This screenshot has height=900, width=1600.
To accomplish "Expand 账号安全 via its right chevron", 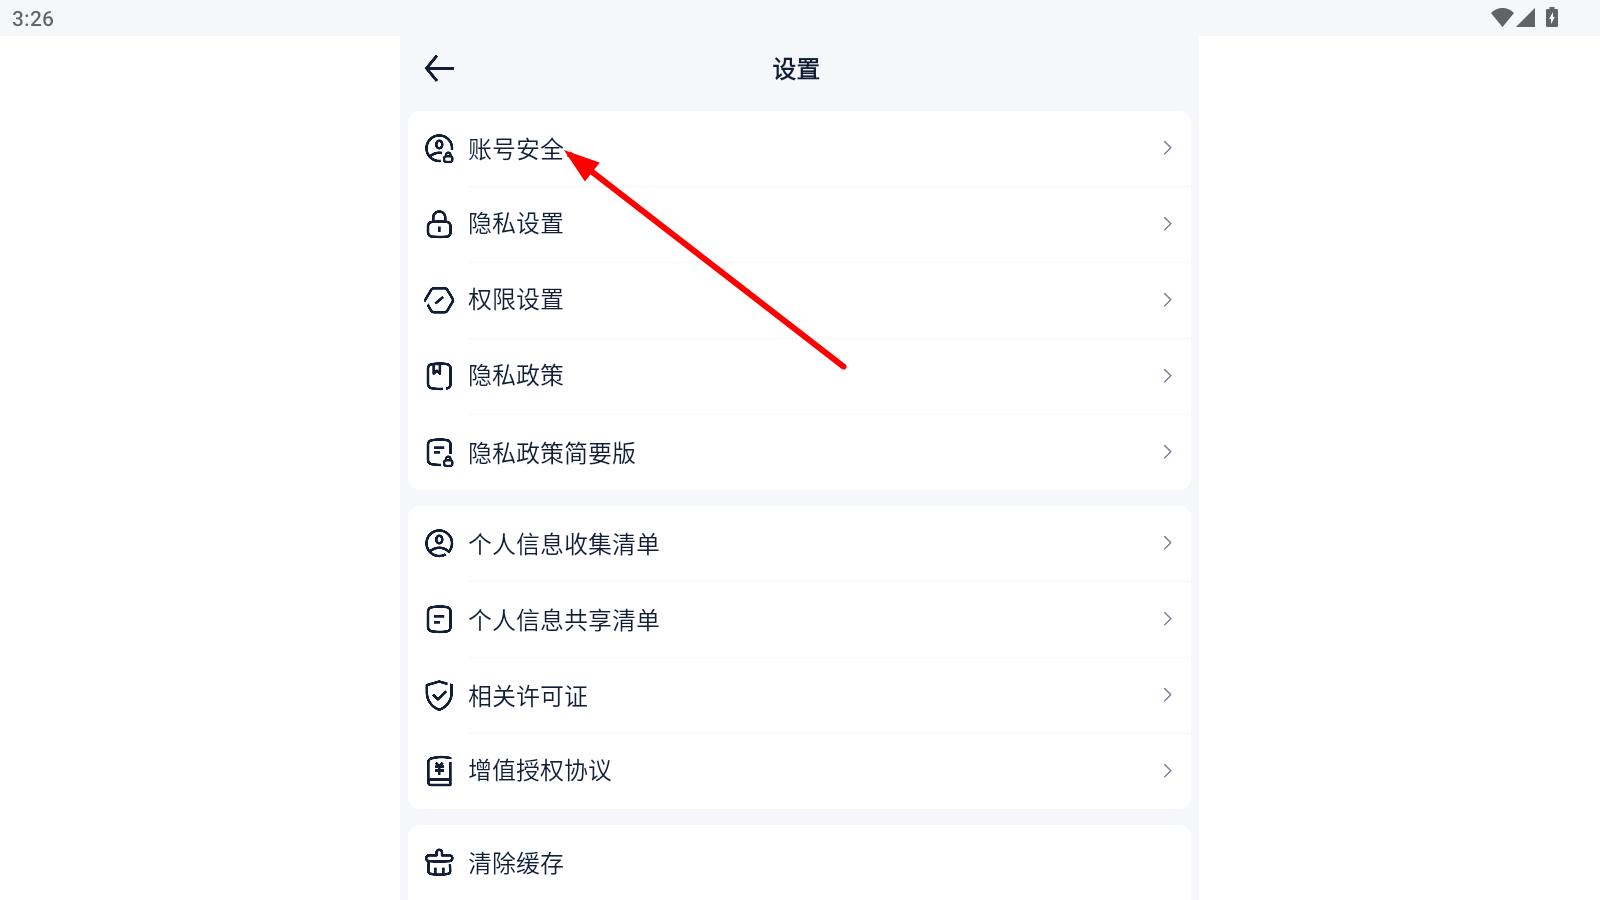I will (1167, 148).
